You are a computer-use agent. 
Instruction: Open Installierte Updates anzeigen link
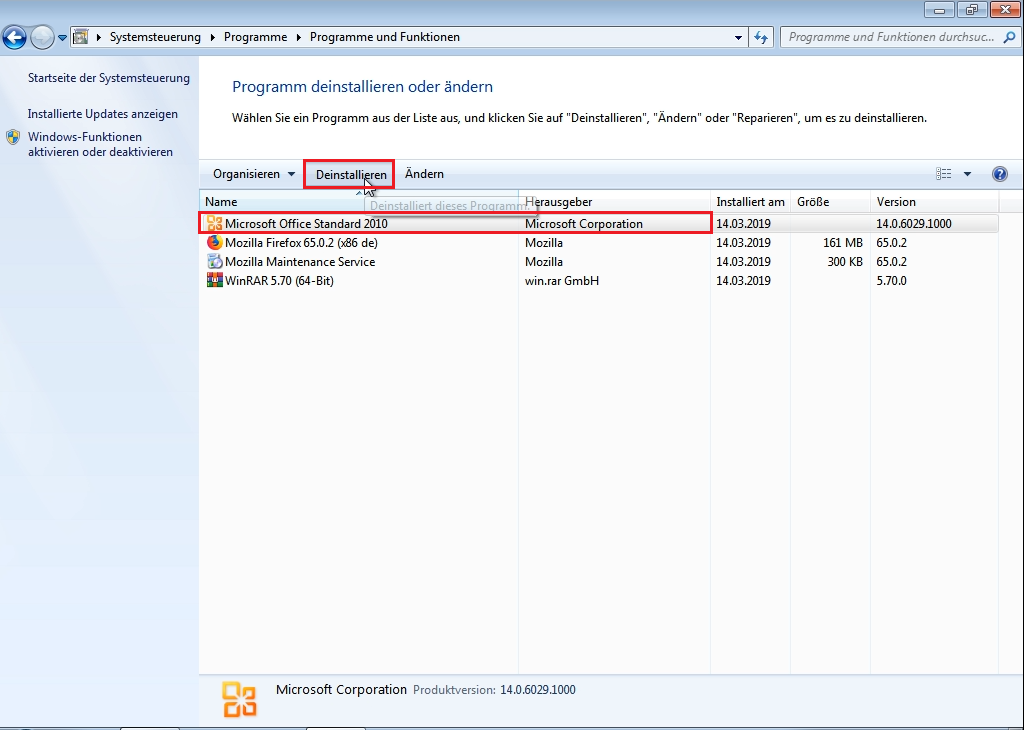(103, 114)
